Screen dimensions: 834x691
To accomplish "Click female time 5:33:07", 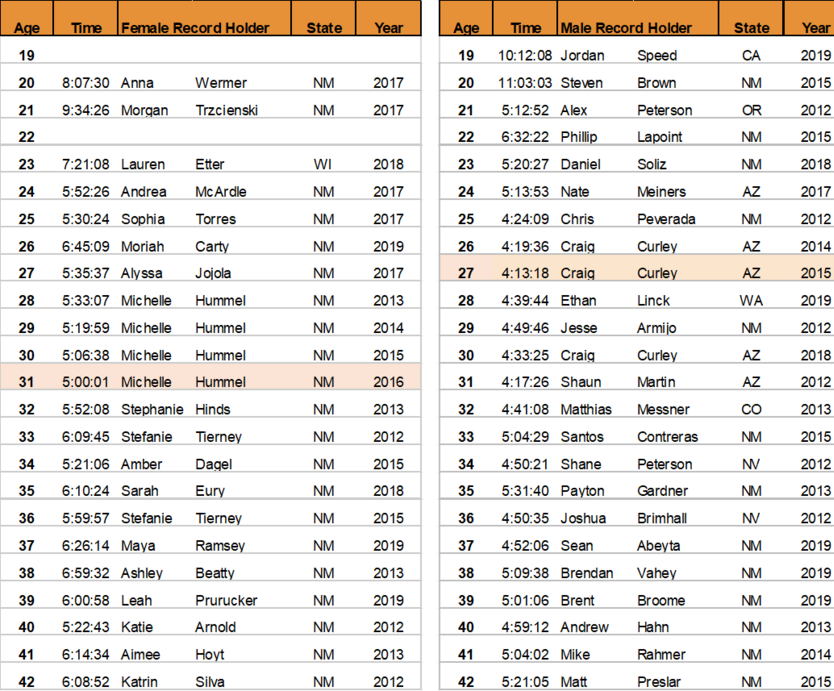I will [x=86, y=301].
